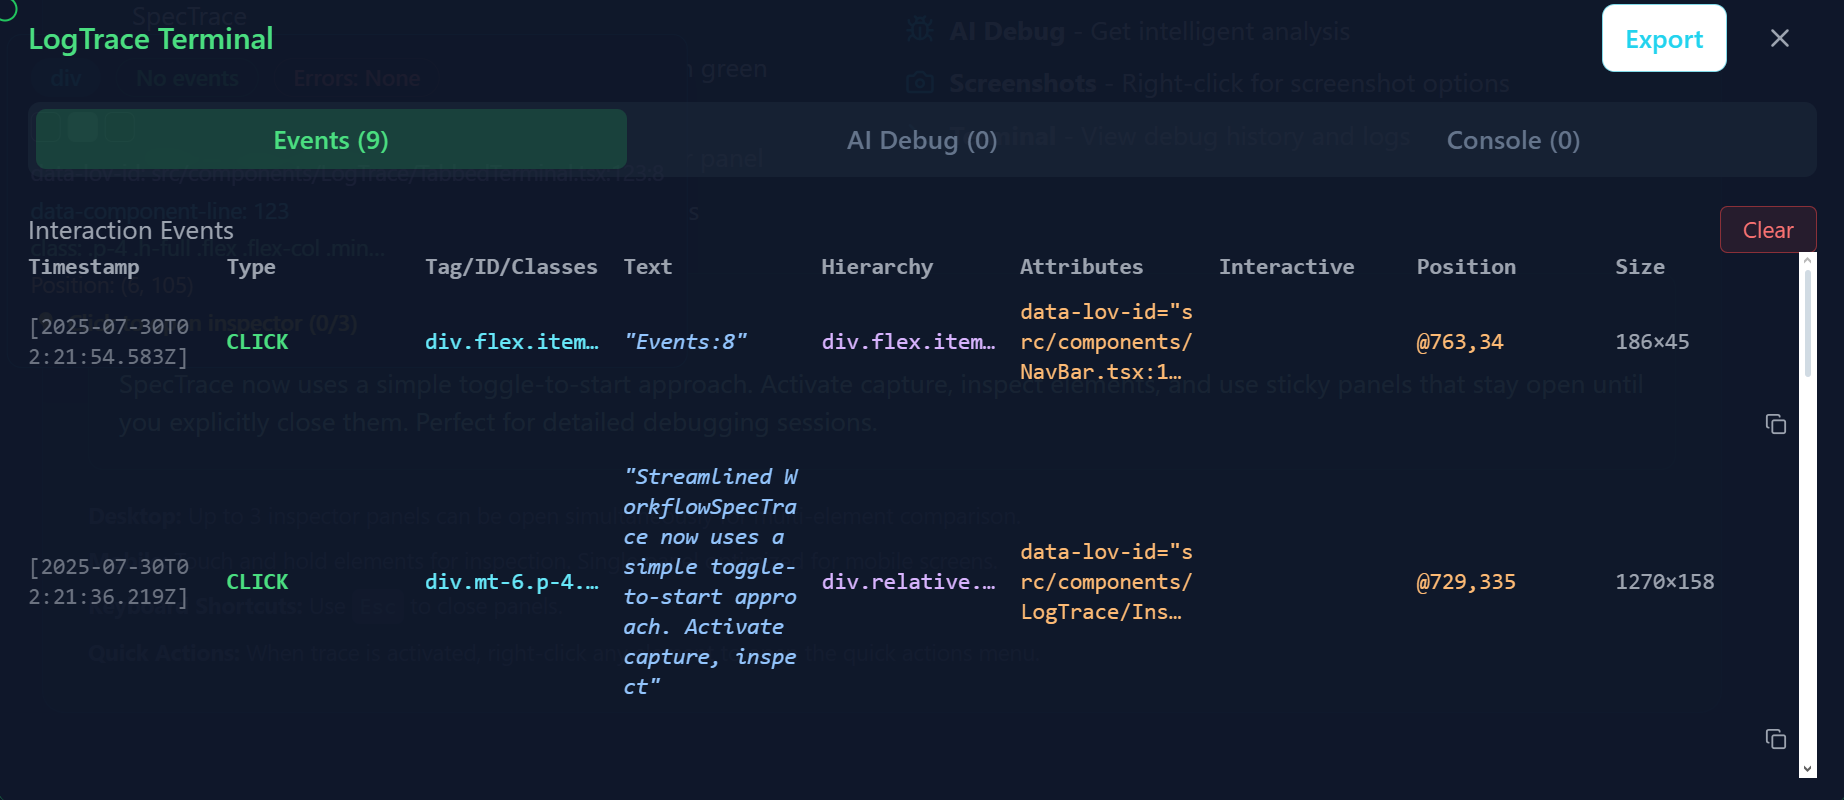Click the NavBar.tsx attributes cell
The image size is (1844, 800).
pos(1106,342)
